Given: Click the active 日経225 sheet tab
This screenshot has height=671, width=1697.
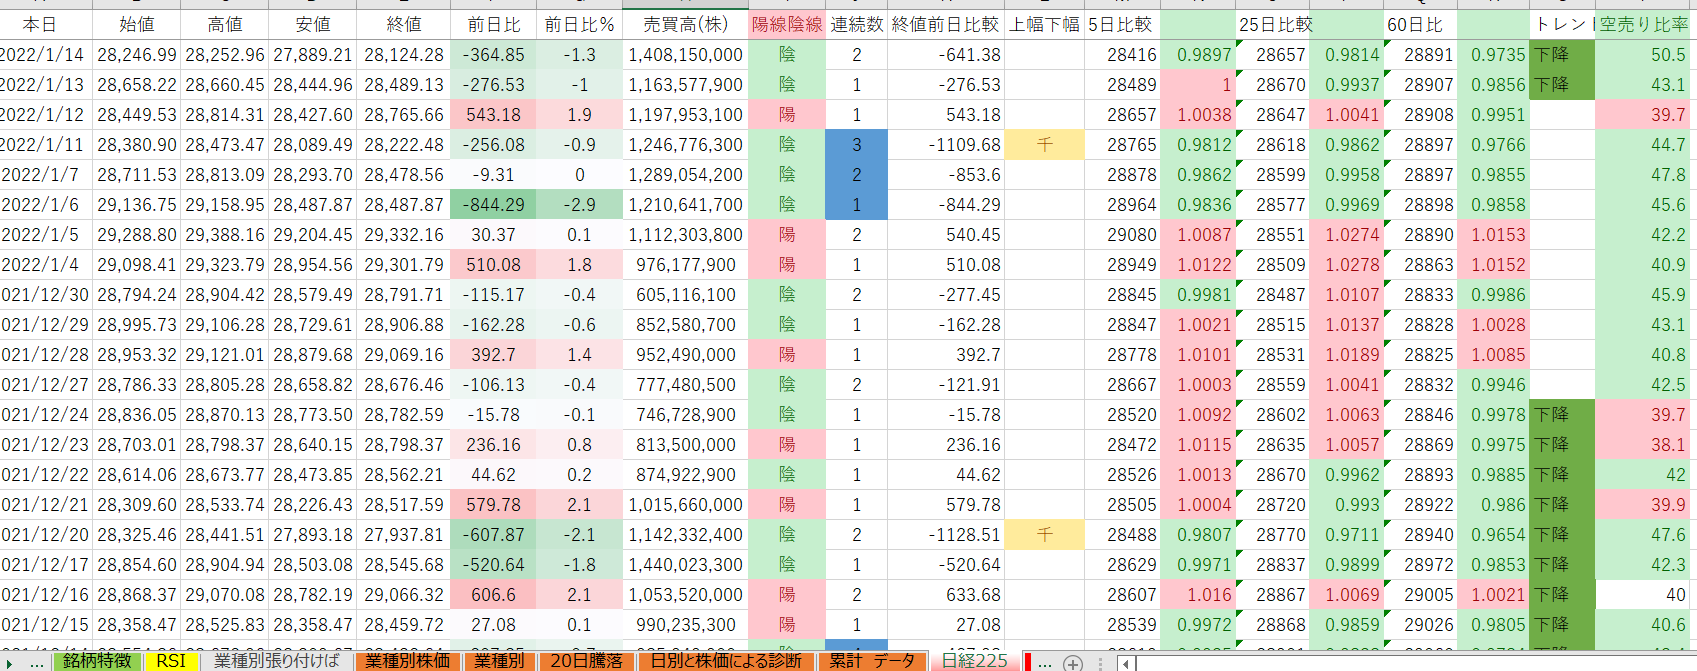Looking at the screenshot, I should coord(974,661).
